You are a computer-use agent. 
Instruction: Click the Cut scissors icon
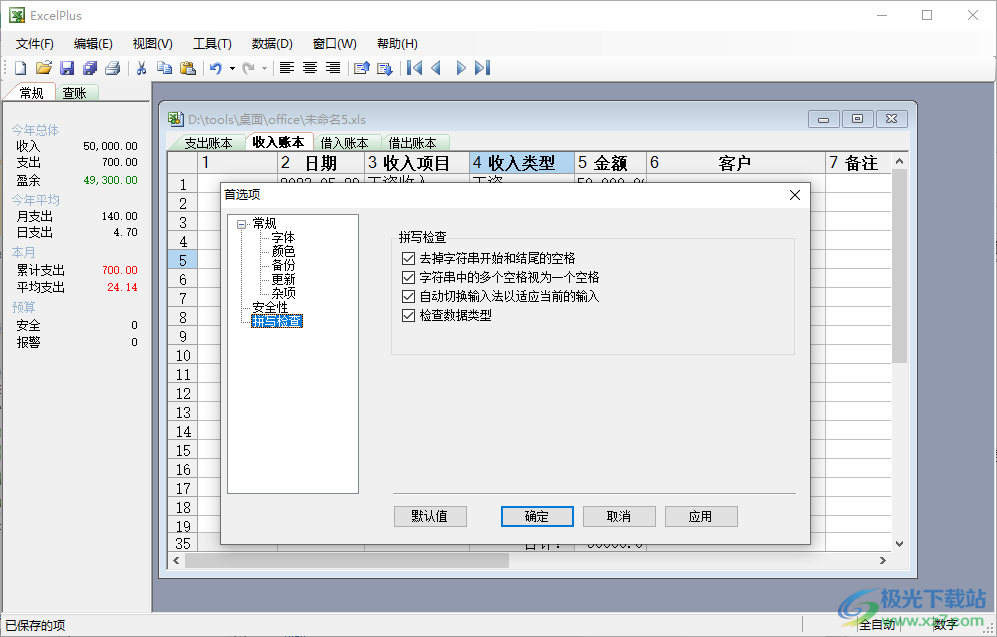point(141,68)
